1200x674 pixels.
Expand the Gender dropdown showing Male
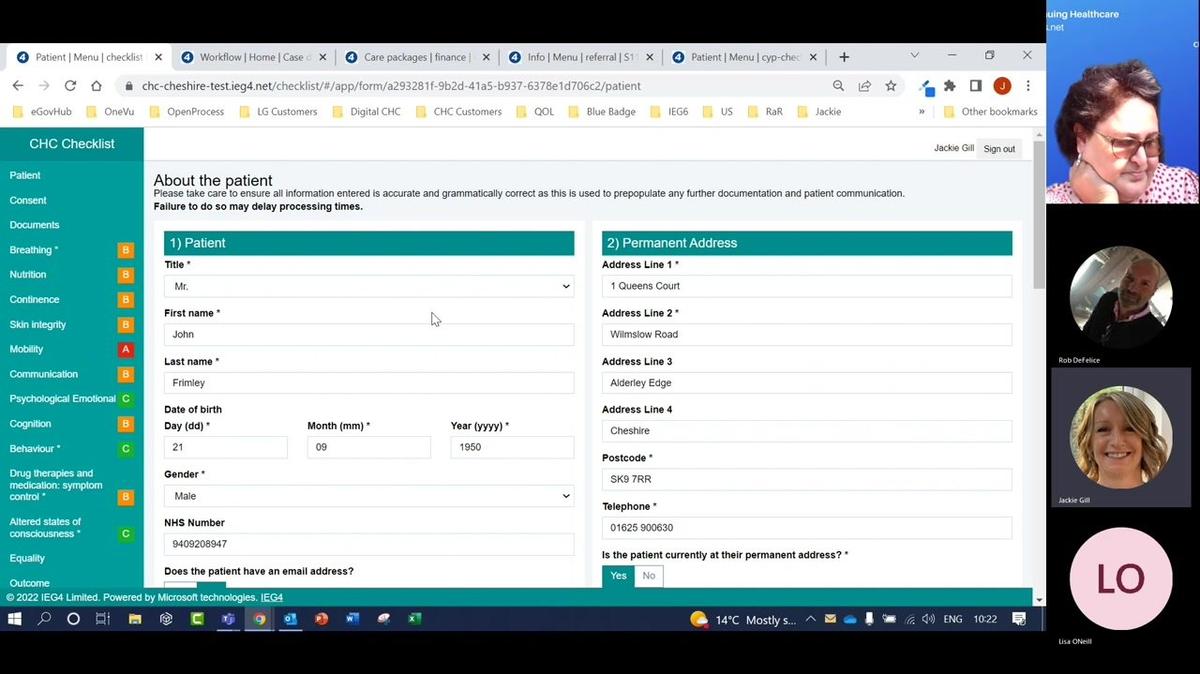[x=369, y=496]
